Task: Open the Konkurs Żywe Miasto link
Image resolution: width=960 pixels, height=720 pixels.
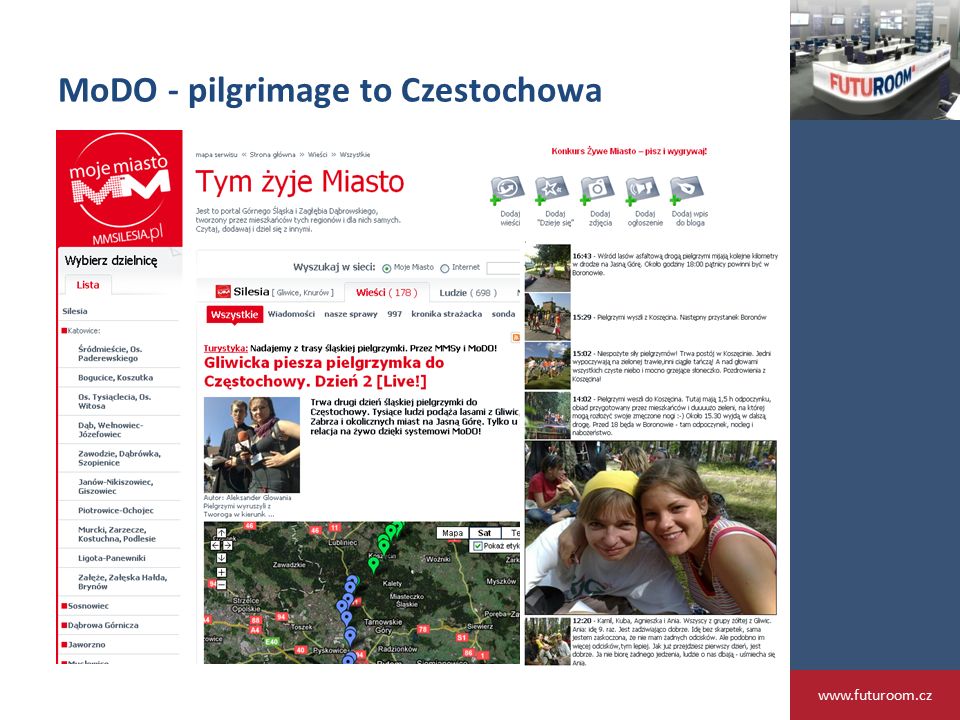Action: tap(629, 151)
